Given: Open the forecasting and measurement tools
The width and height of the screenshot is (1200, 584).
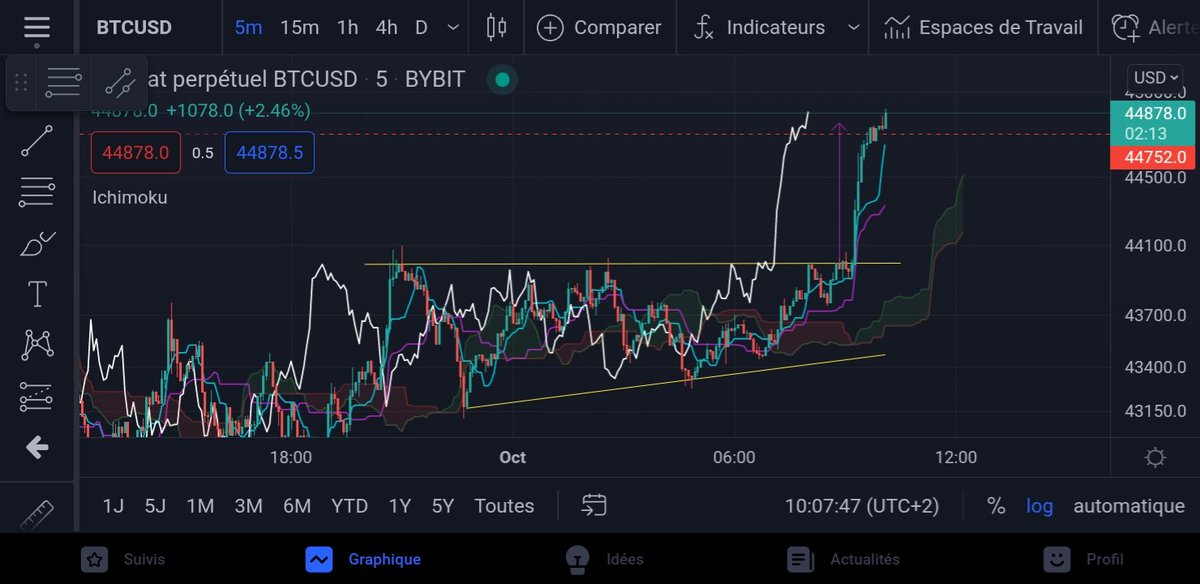Looking at the screenshot, I should coord(37,397).
